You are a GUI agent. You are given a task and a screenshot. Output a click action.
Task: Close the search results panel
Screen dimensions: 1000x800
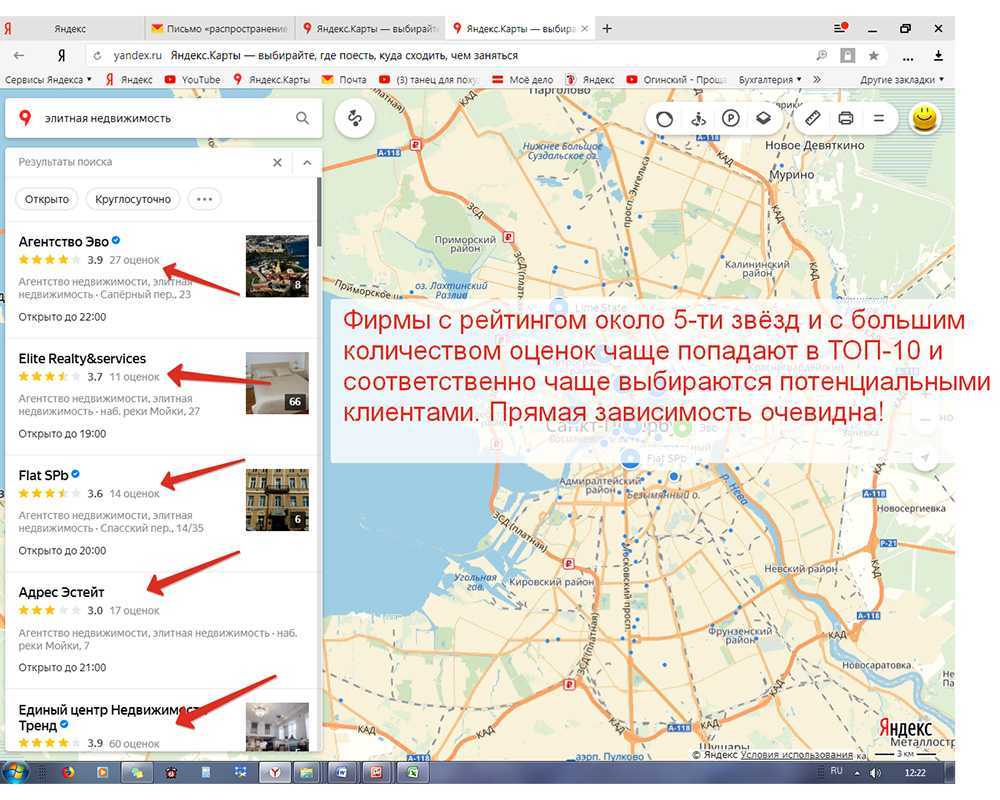pyautogui.click(x=277, y=163)
